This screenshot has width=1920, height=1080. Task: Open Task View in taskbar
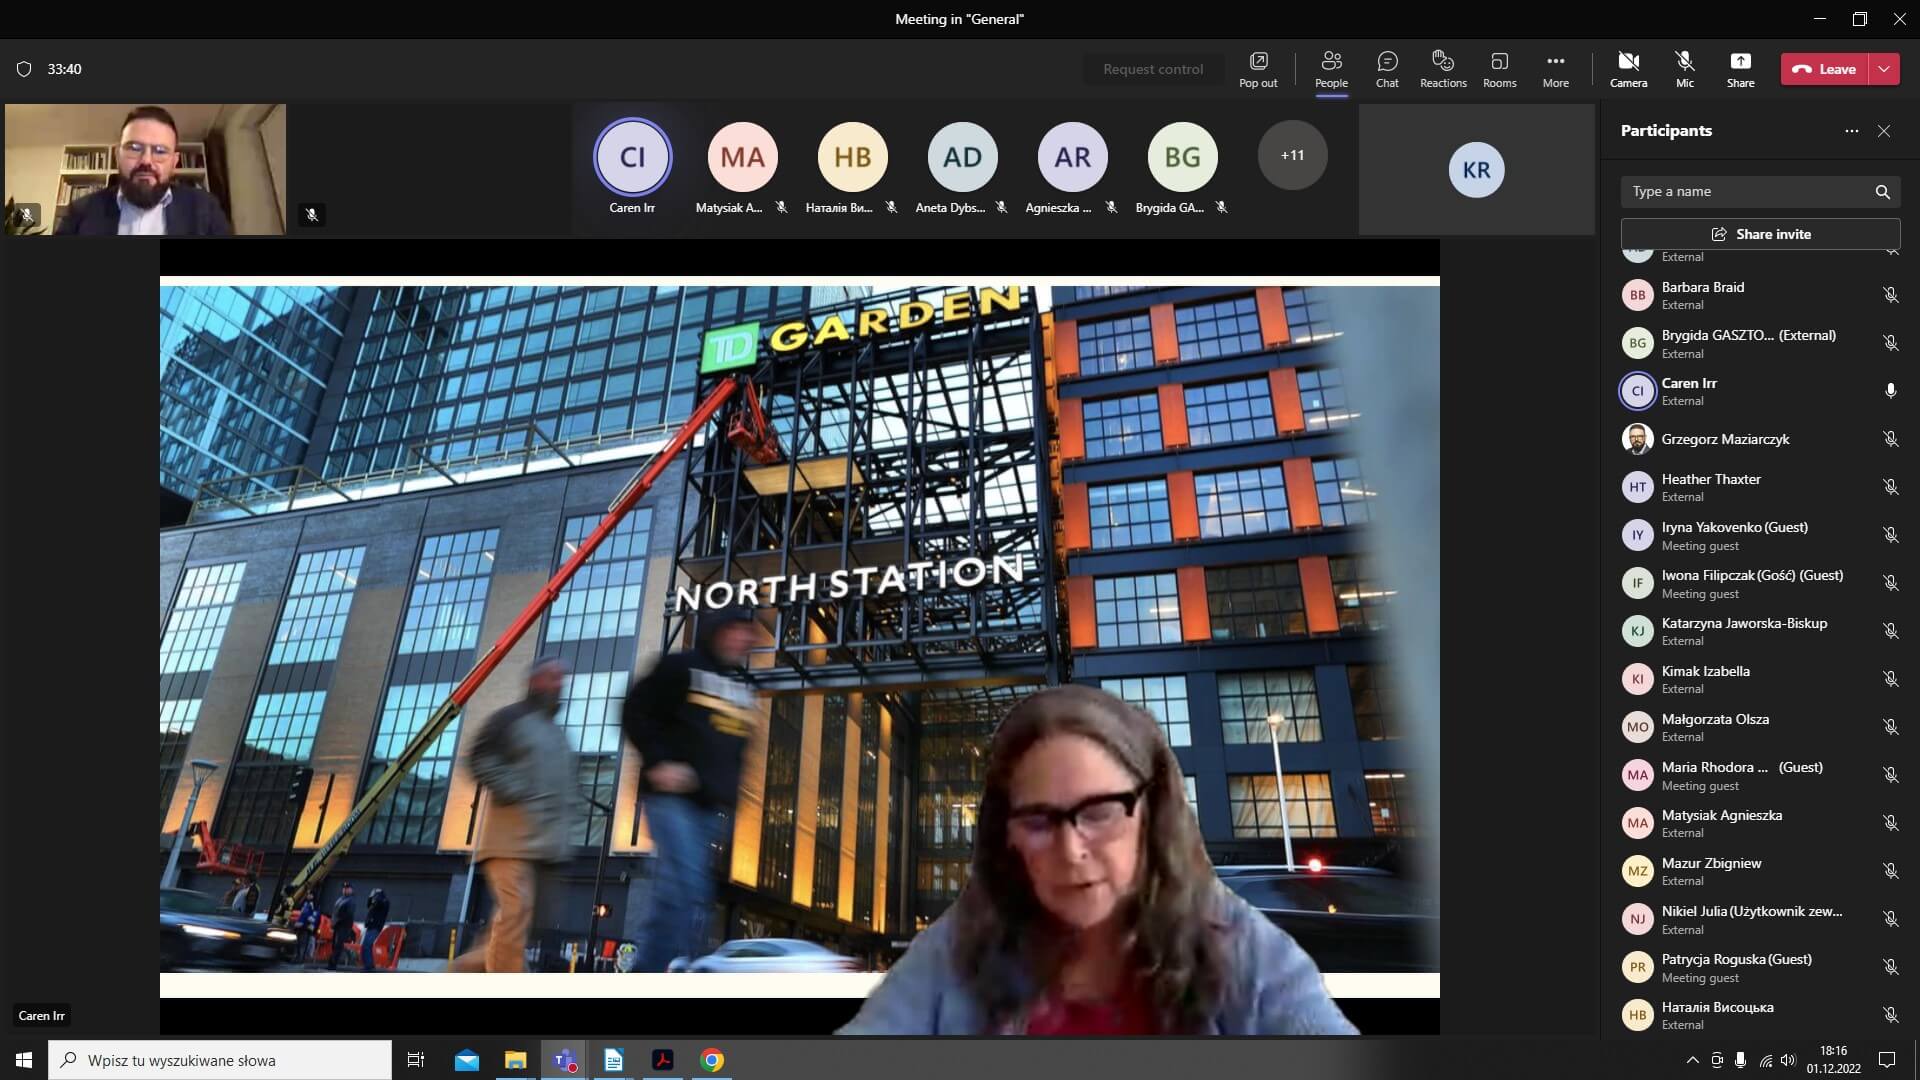pos(416,1060)
